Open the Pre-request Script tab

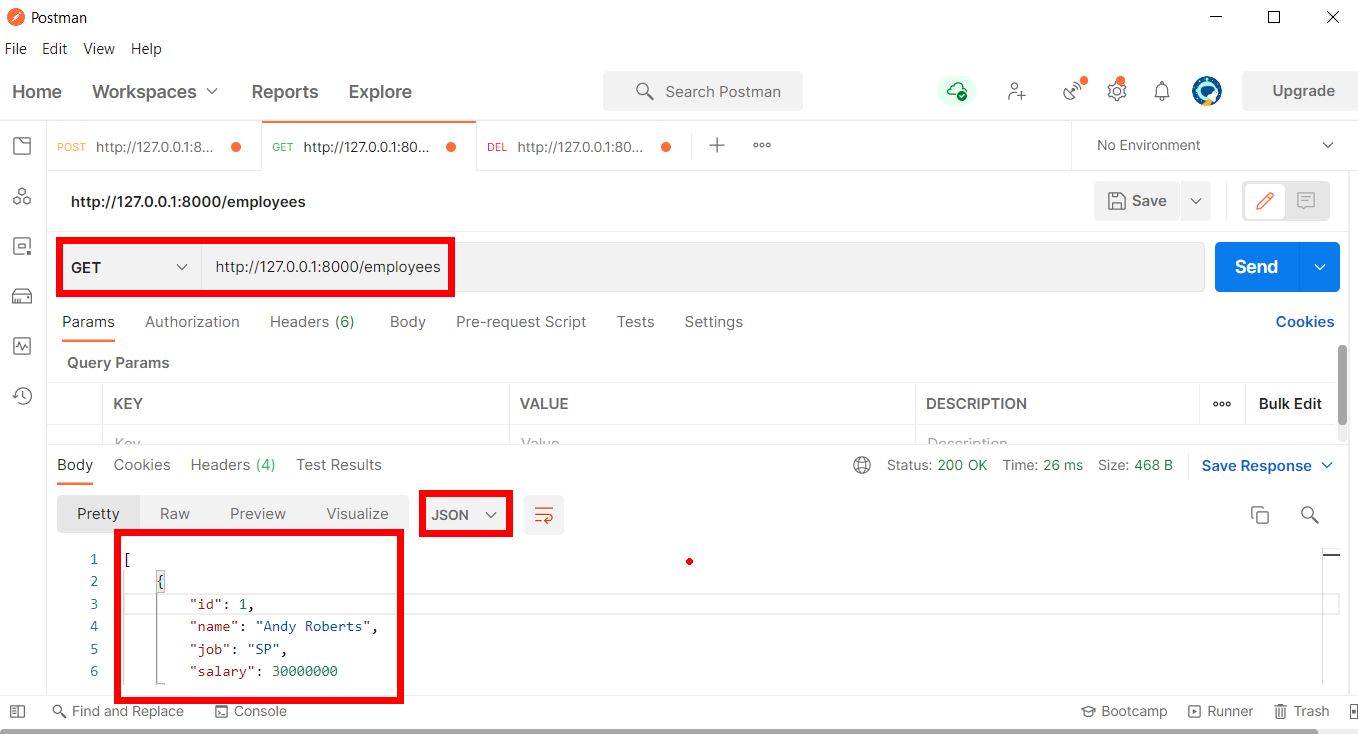521,322
